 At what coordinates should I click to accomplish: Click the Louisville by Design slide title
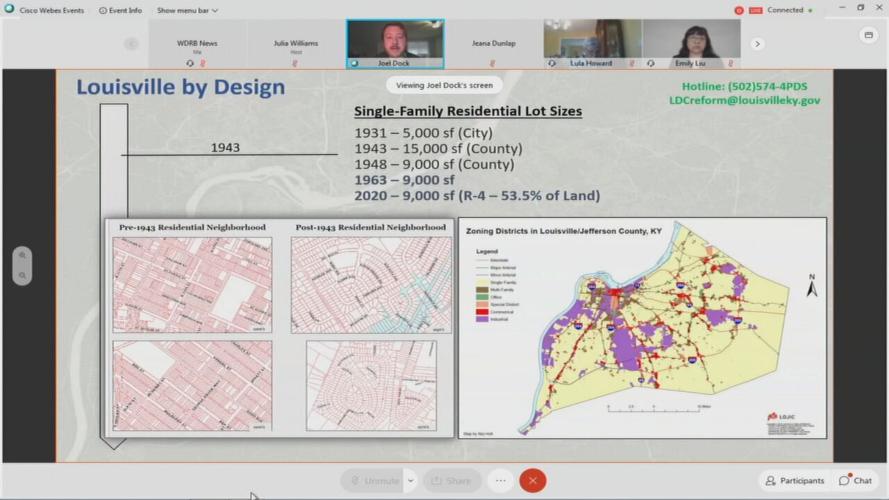click(x=181, y=87)
